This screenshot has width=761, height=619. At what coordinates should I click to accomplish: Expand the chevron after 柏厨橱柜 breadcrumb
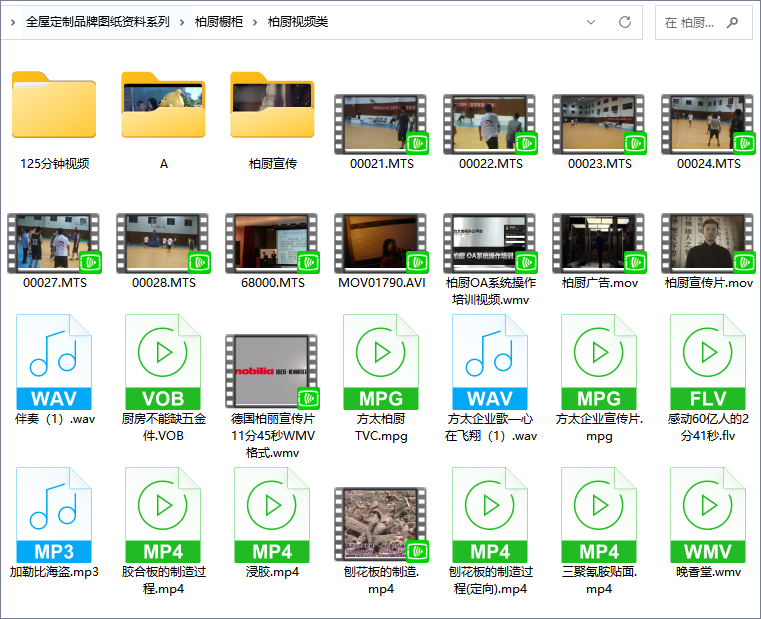(x=256, y=22)
